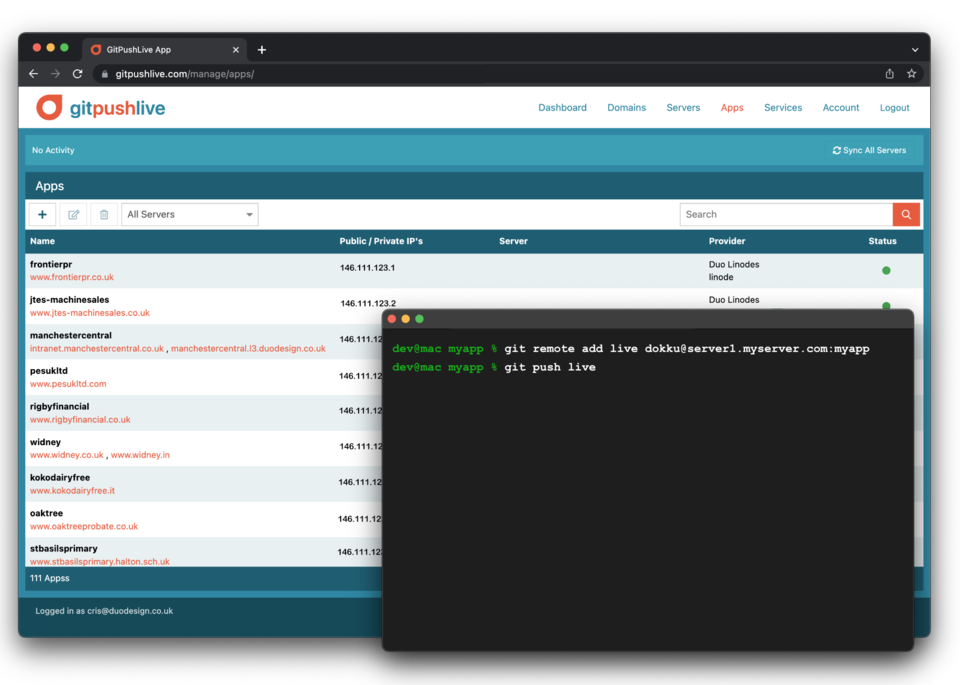Click the Status column header
This screenshot has height=685, width=960.
(x=882, y=241)
